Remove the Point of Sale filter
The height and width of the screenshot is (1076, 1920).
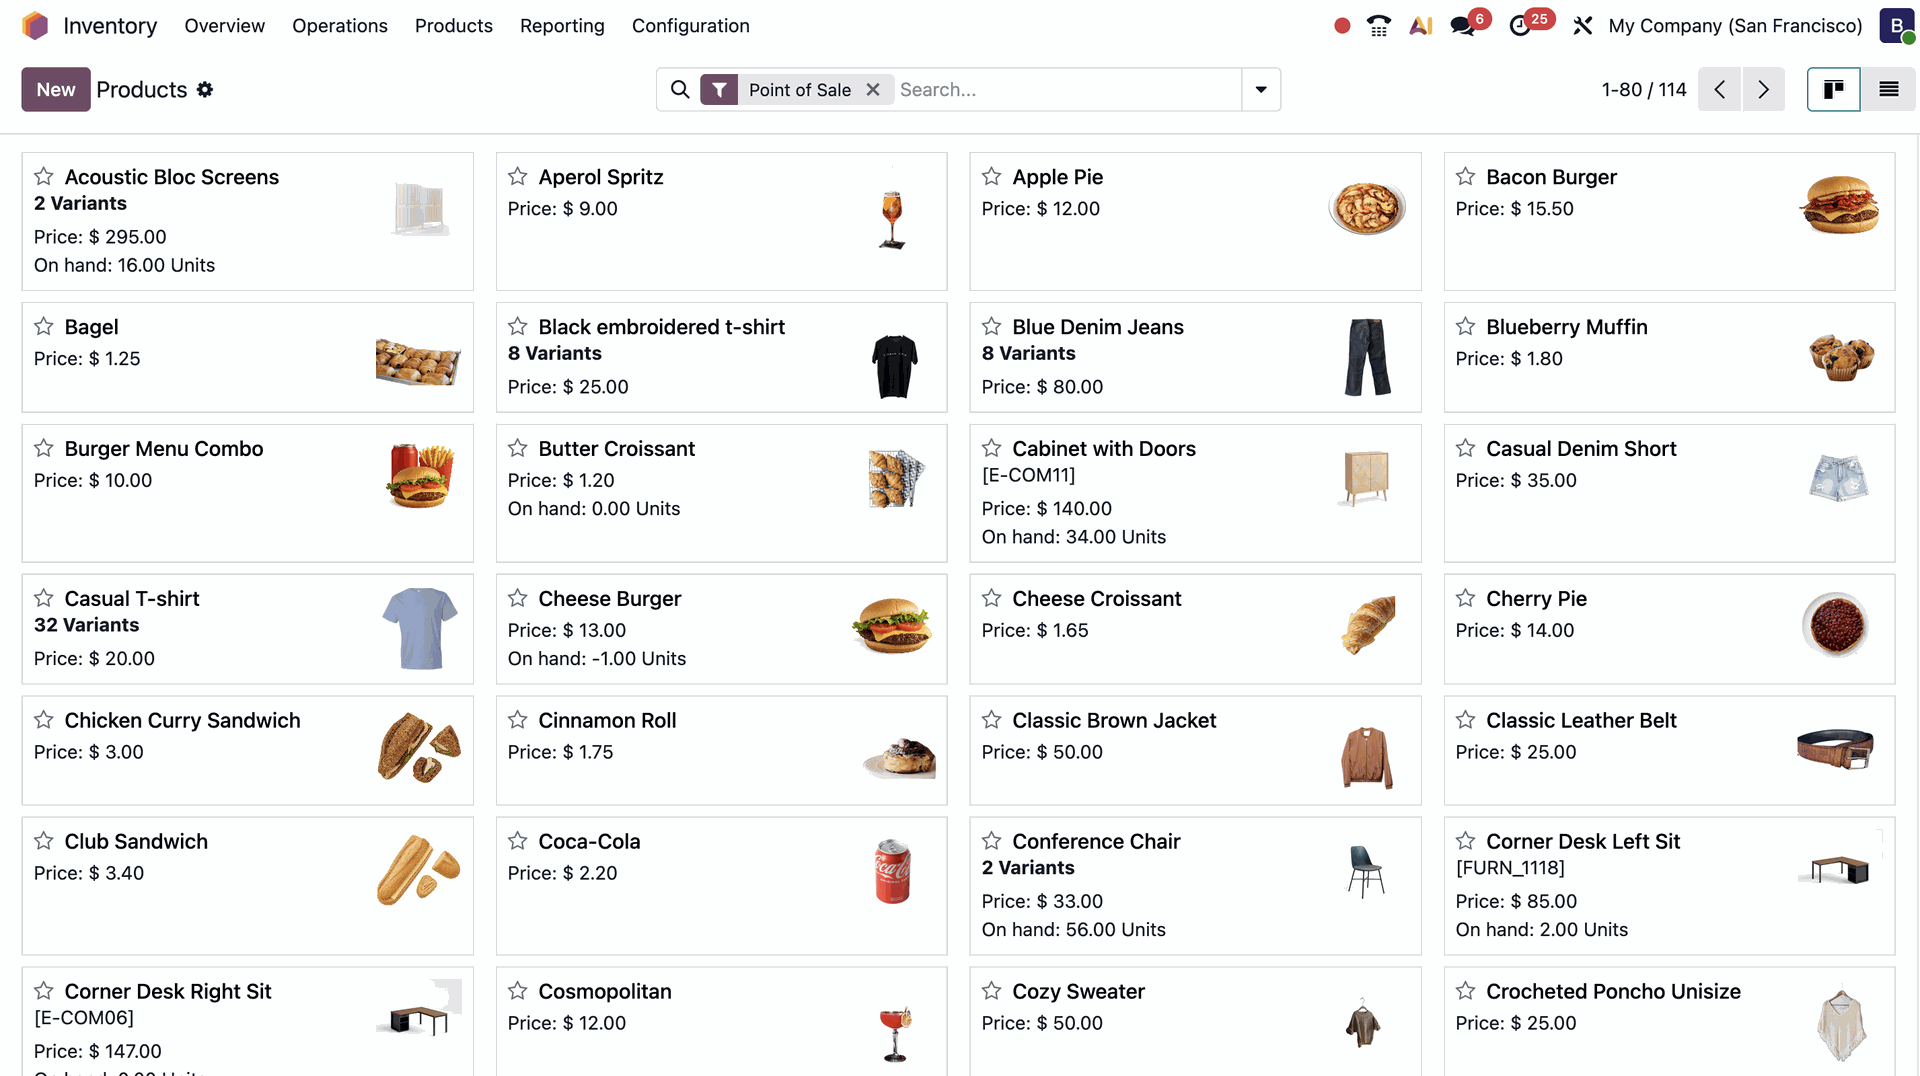point(872,89)
